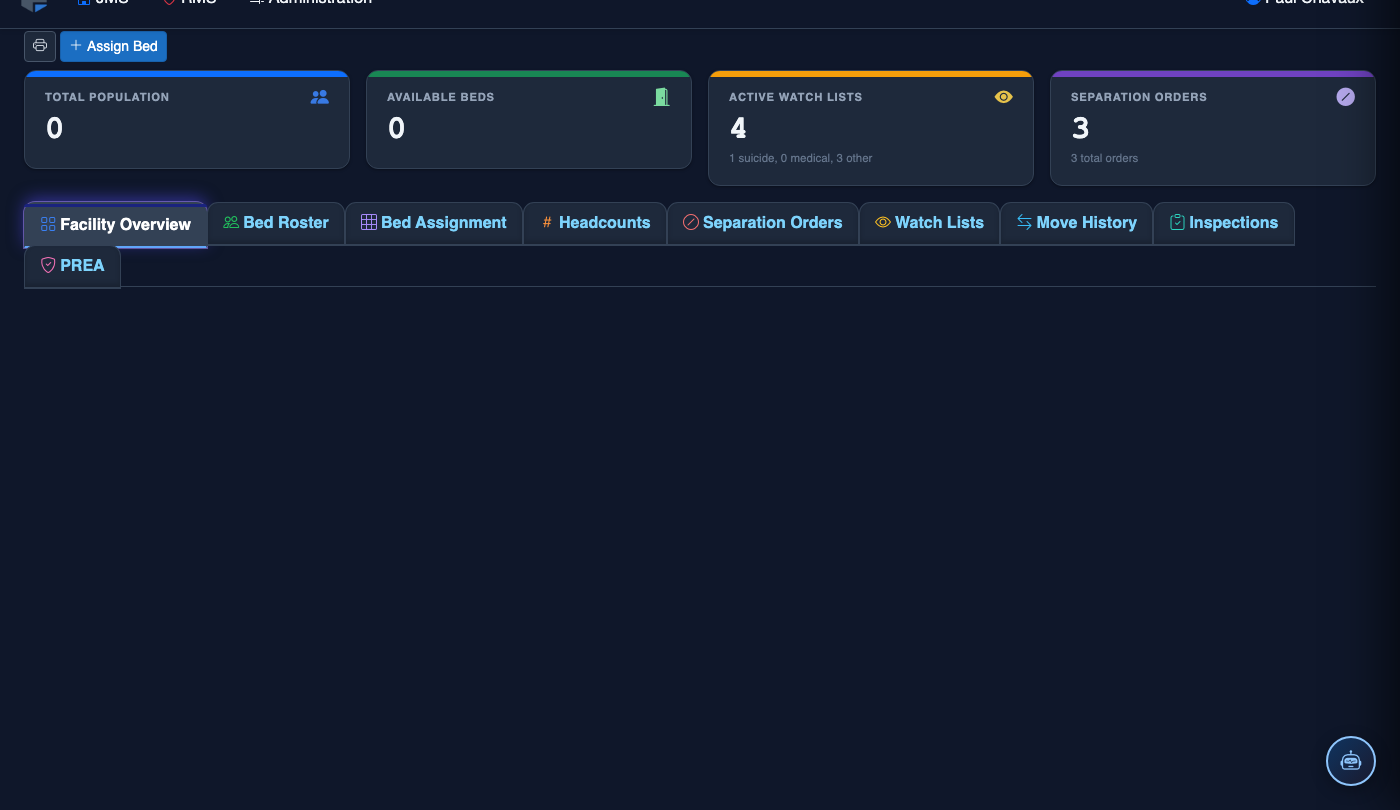
Task: Open the chatbot assistant icon
Action: pos(1351,761)
